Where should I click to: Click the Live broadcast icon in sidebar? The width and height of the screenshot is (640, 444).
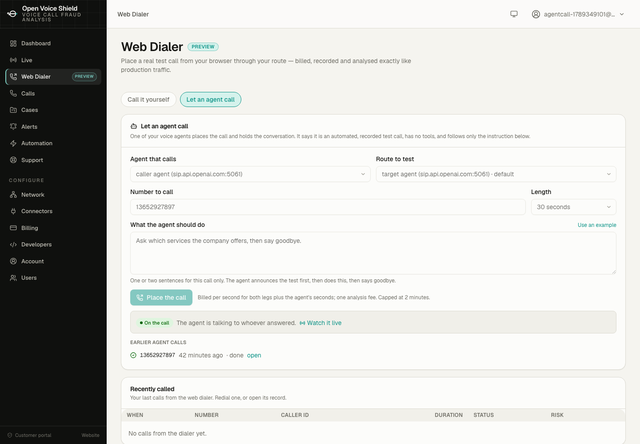[13, 60]
